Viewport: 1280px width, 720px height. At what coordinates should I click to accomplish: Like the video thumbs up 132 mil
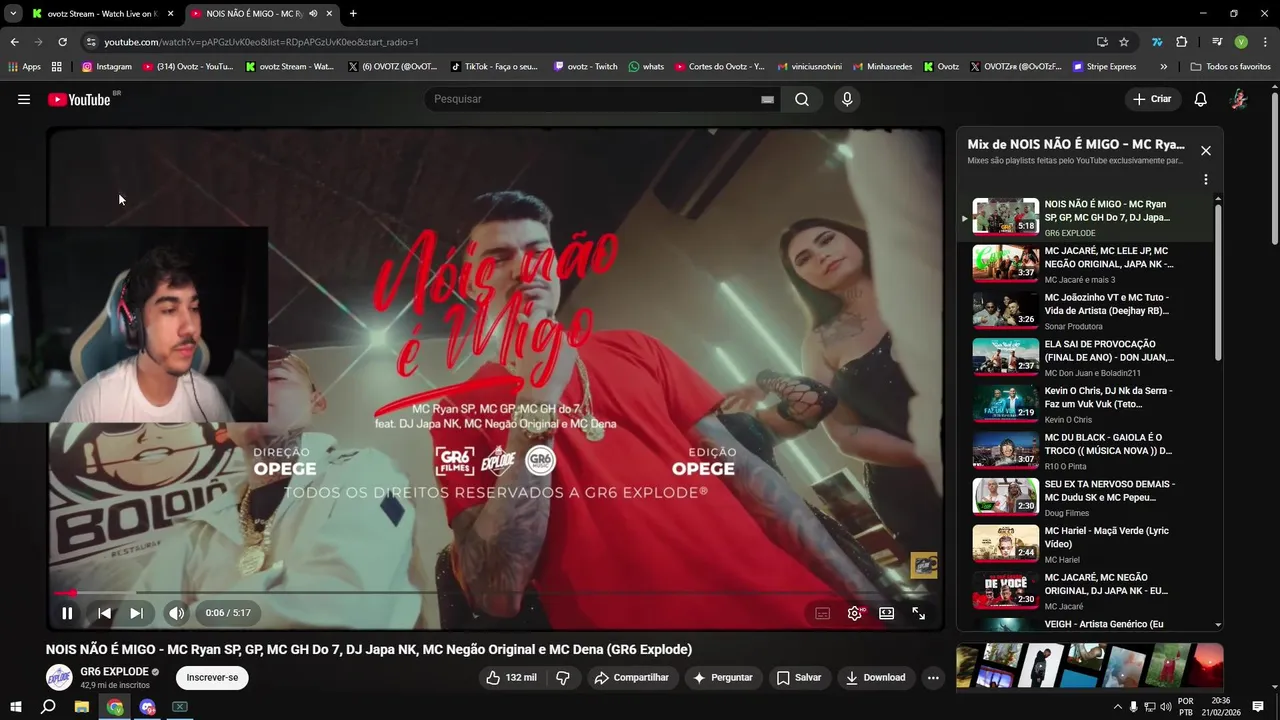(511, 677)
